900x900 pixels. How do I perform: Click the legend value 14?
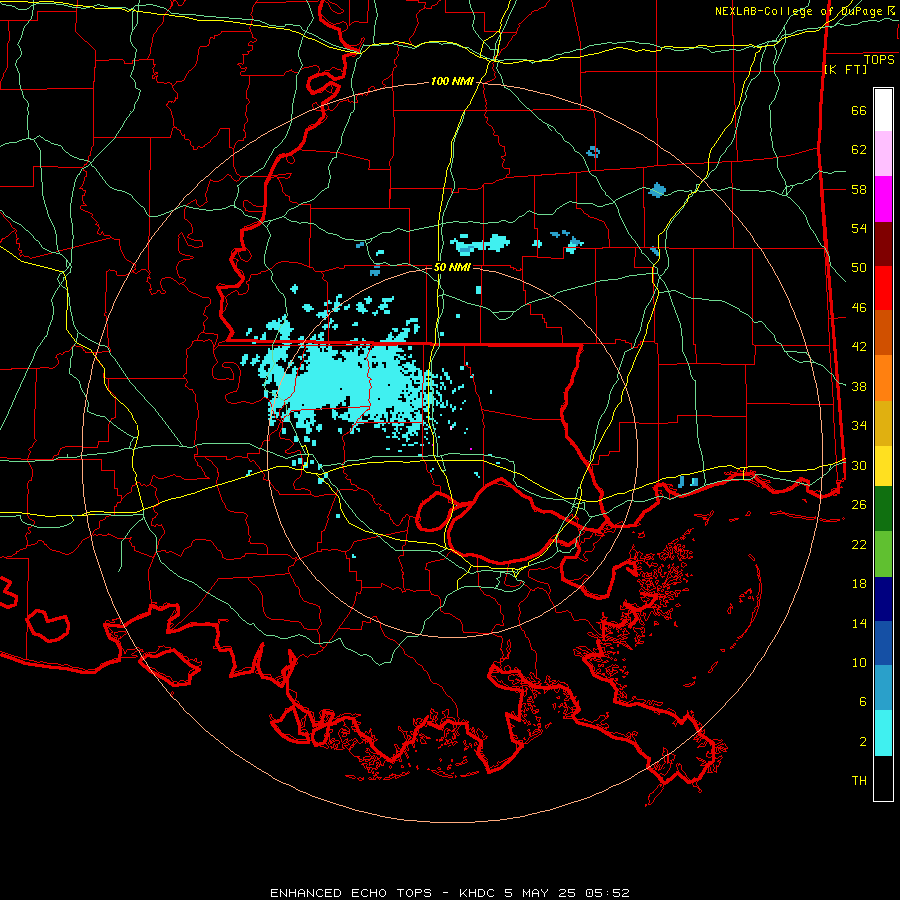pos(859,623)
